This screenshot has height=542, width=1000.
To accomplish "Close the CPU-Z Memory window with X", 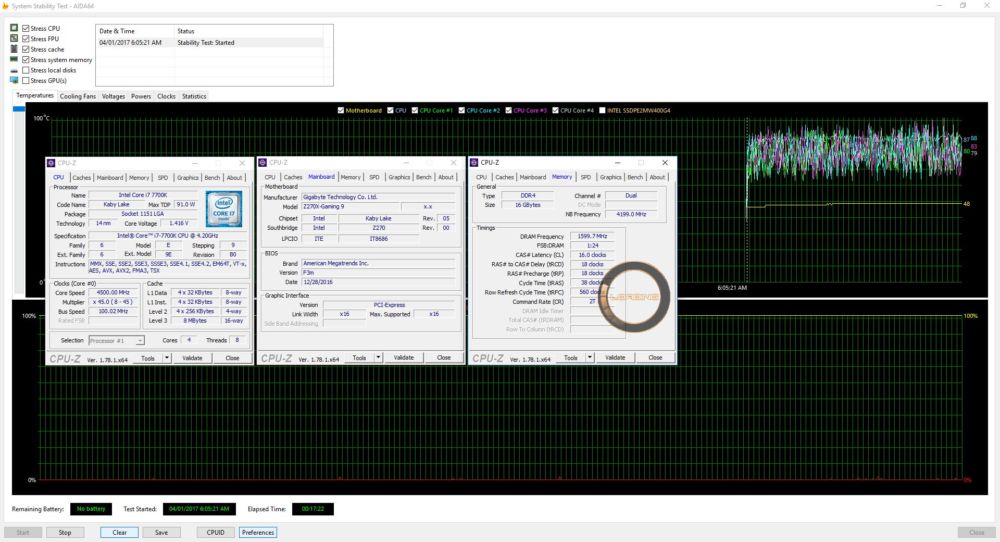I will pyautogui.click(x=665, y=163).
